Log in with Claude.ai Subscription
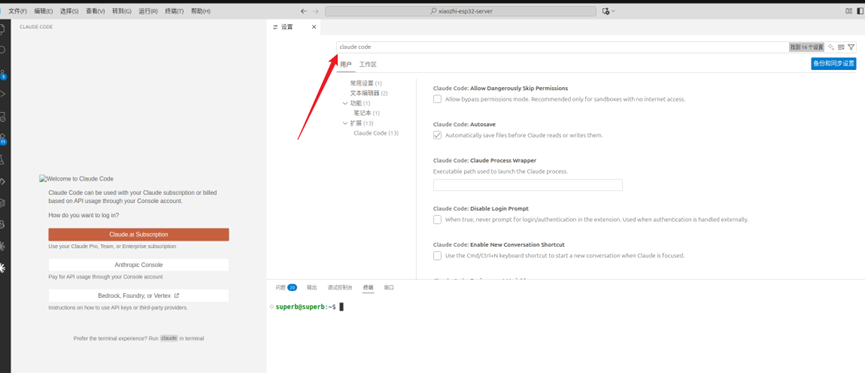865x373 pixels. (138, 235)
